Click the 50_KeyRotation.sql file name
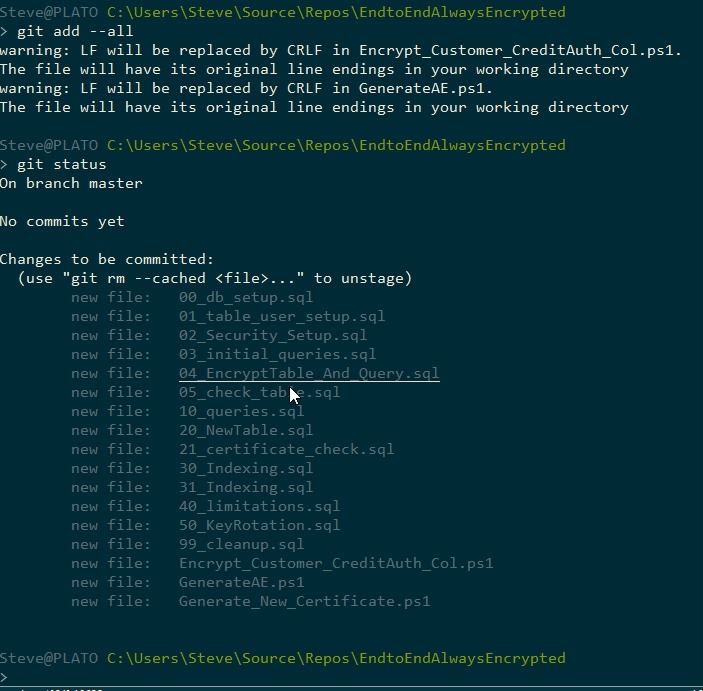This screenshot has width=703, height=691. 259,525
